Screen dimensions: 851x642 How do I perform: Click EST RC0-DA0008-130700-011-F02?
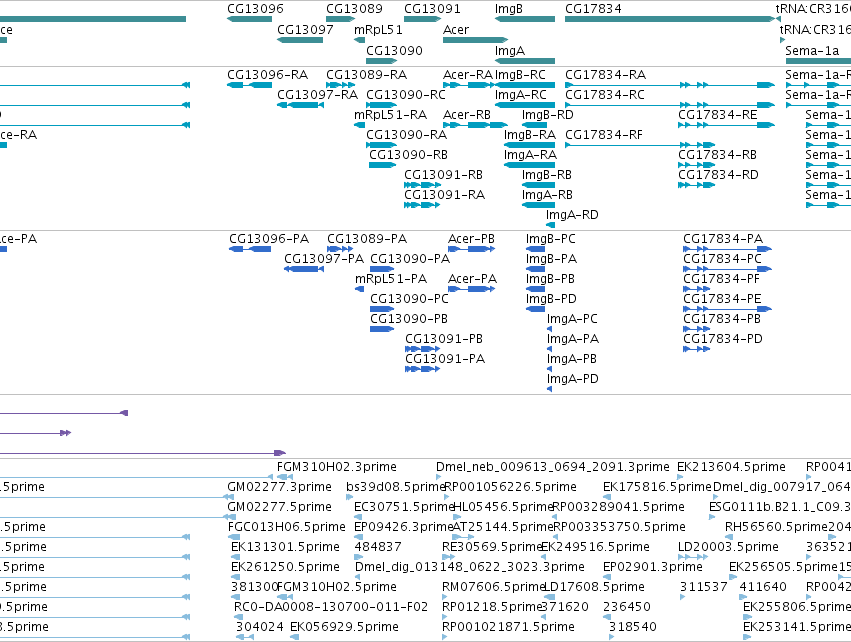pos(331,607)
